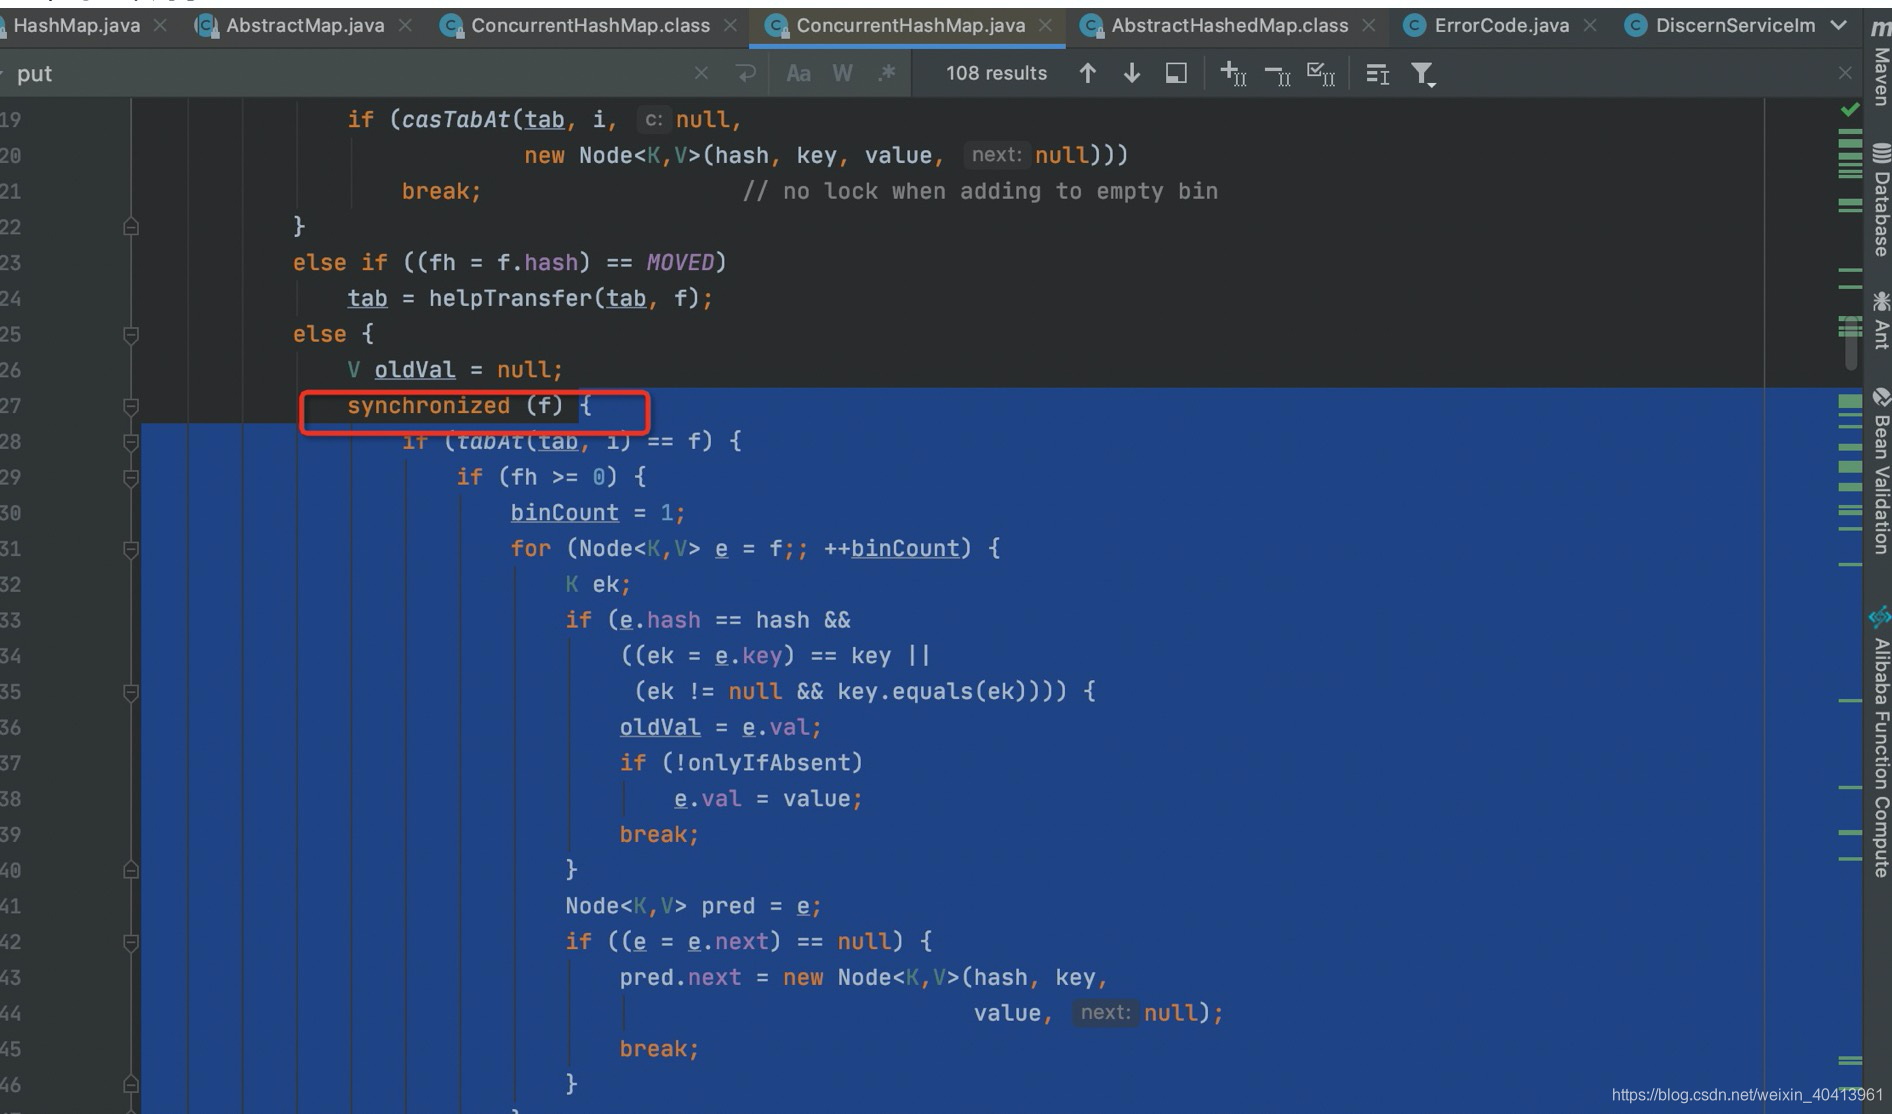This screenshot has width=1892, height=1114.
Task: Close the ConcurrentHashMap.java tab
Action: (1046, 25)
